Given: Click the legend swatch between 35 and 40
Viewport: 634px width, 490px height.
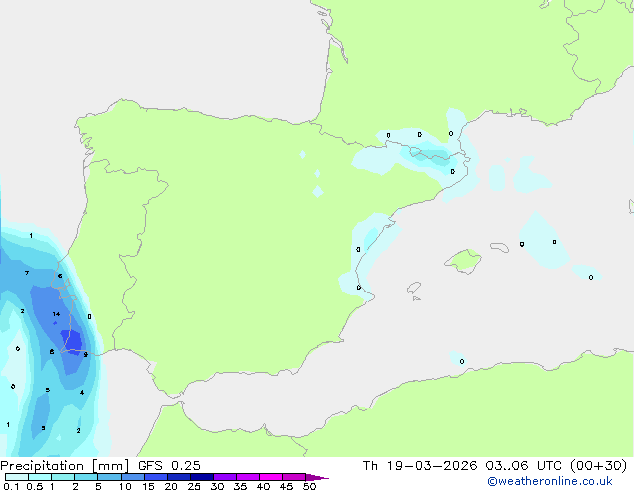Looking at the screenshot, I should (248, 477).
